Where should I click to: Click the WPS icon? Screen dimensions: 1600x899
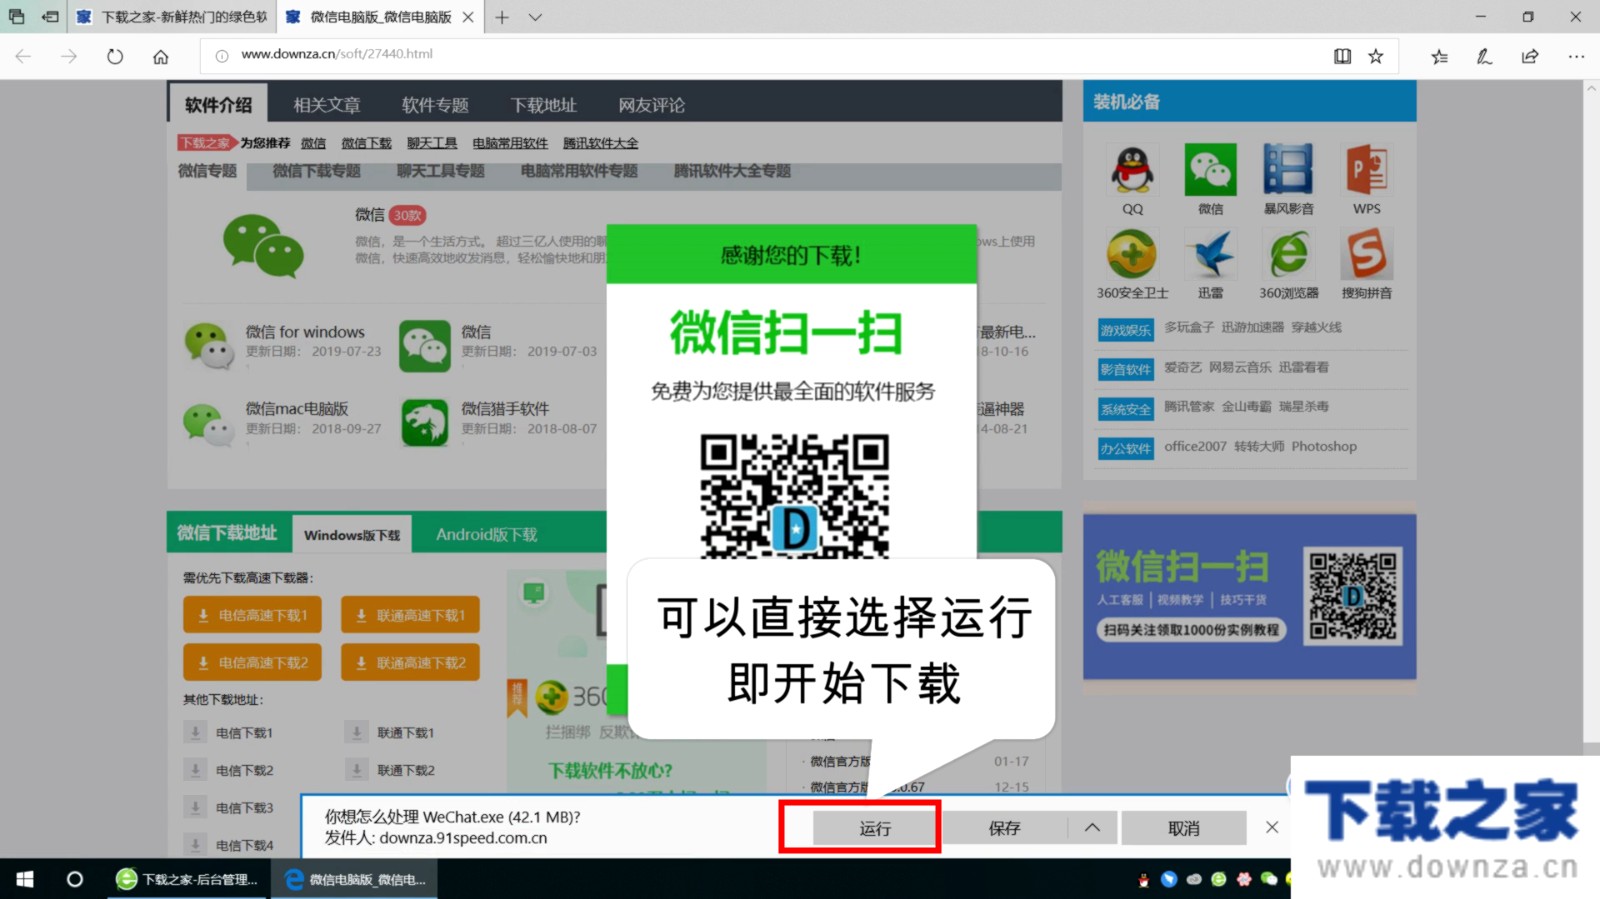point(1366,170)
